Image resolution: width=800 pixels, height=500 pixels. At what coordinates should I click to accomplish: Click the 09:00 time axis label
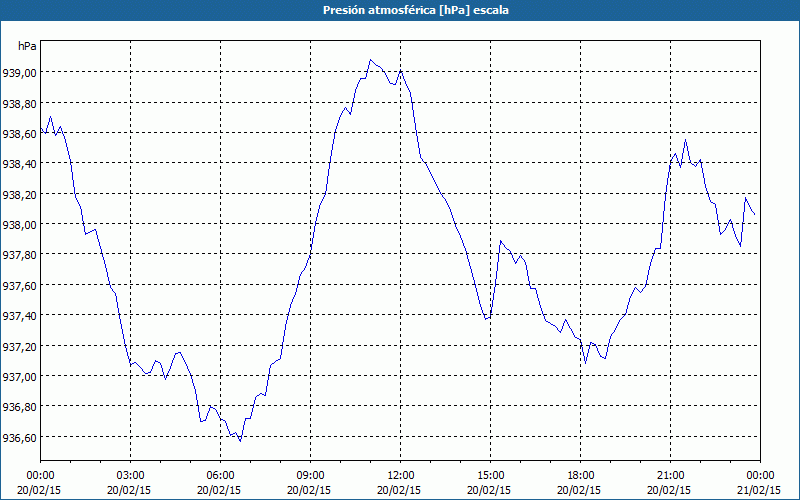coord(310,476)
